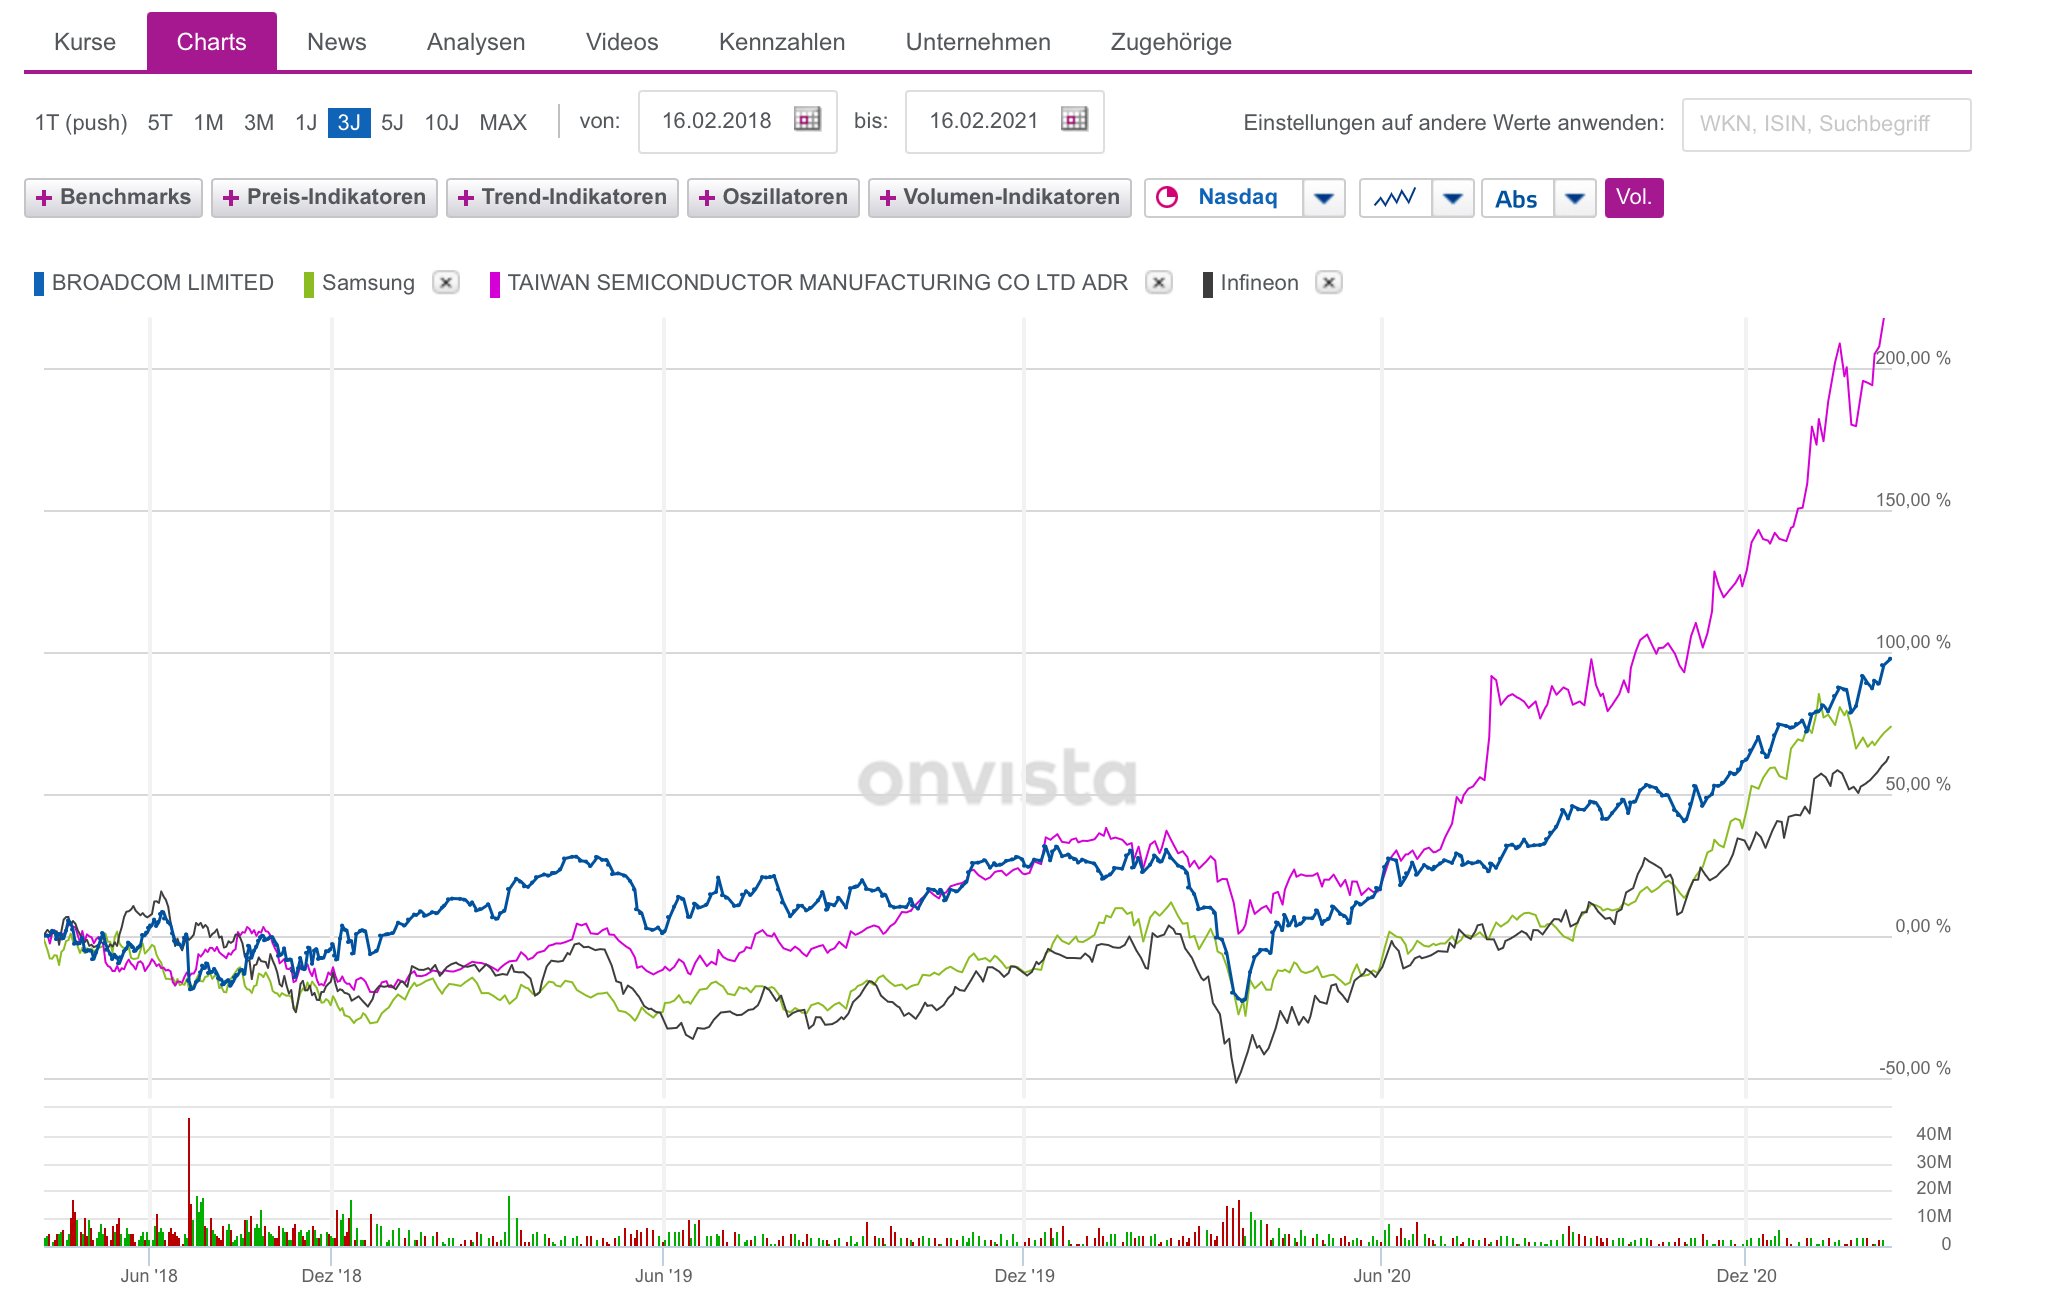Screen dimensions: 2048x1300
Task: Remove Infineon comparison with its x icon
Action: tap(1328, 283)
